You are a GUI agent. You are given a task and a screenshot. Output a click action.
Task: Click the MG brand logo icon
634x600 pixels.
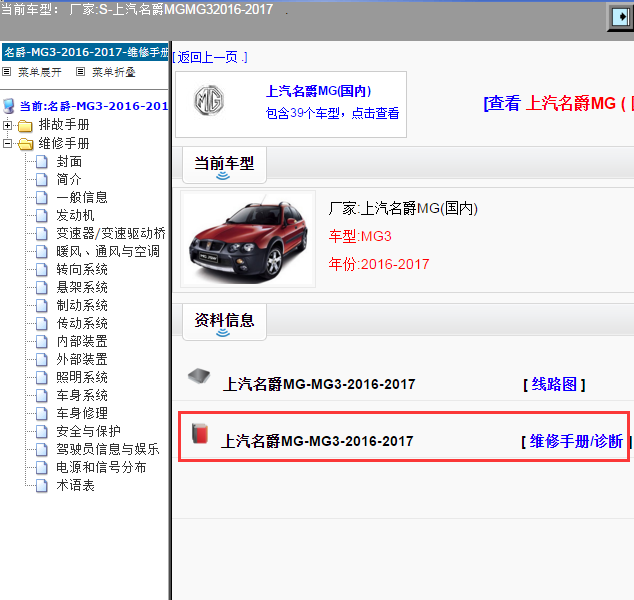(x=209, y=100)
